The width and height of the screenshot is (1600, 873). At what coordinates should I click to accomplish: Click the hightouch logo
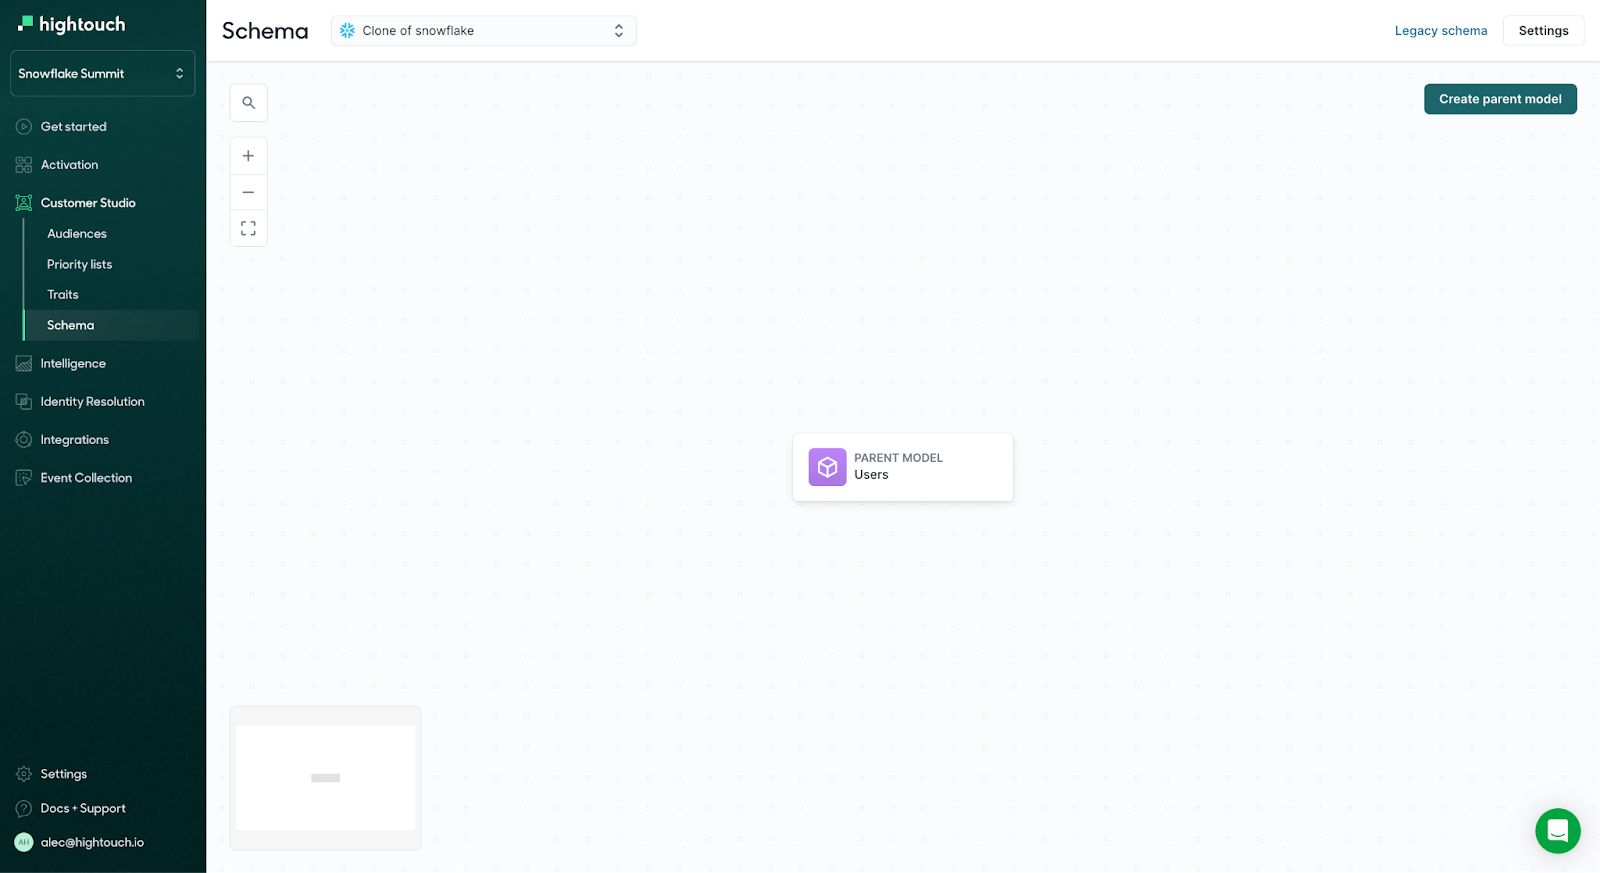pos(72,24)
